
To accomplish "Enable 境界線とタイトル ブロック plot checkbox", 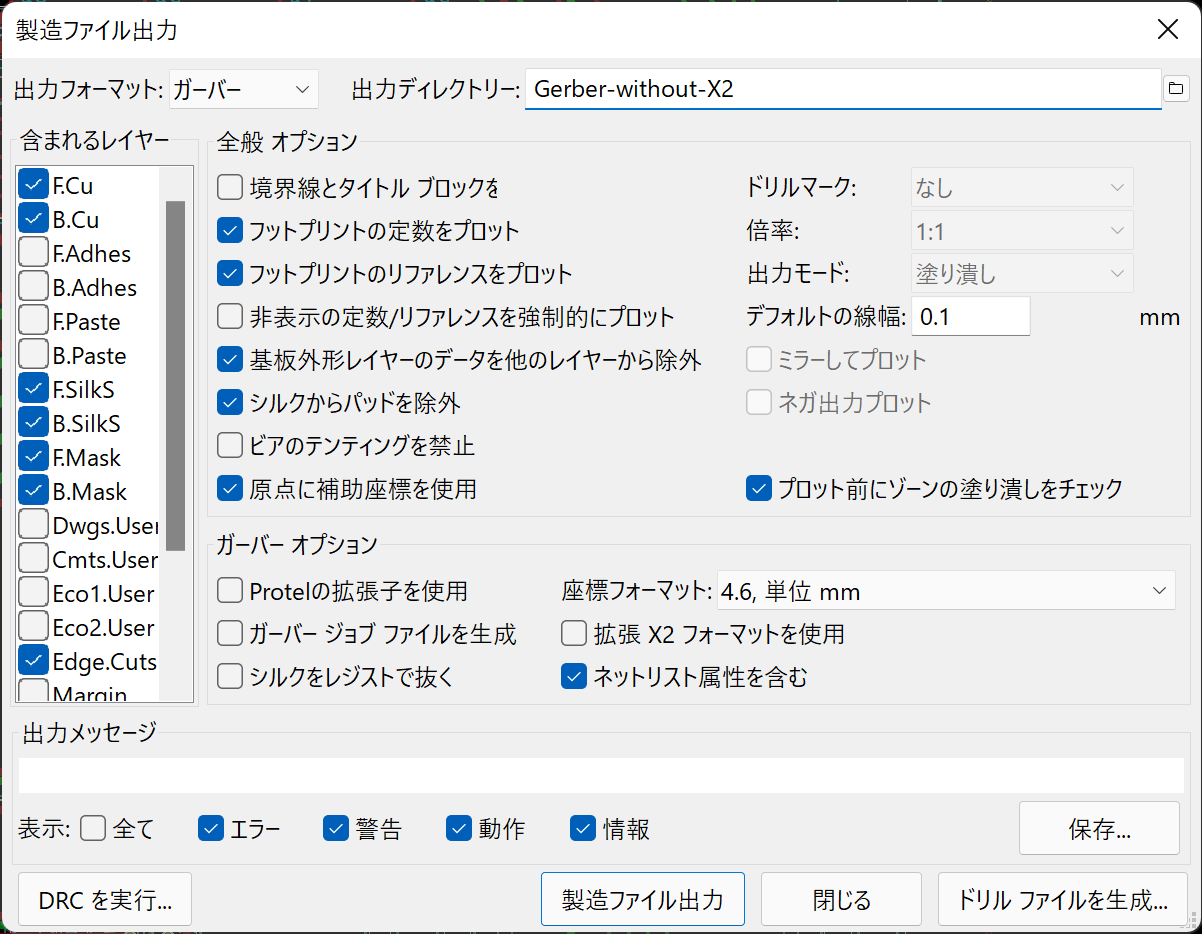I will pyautogui.click(x=230, y=186).
